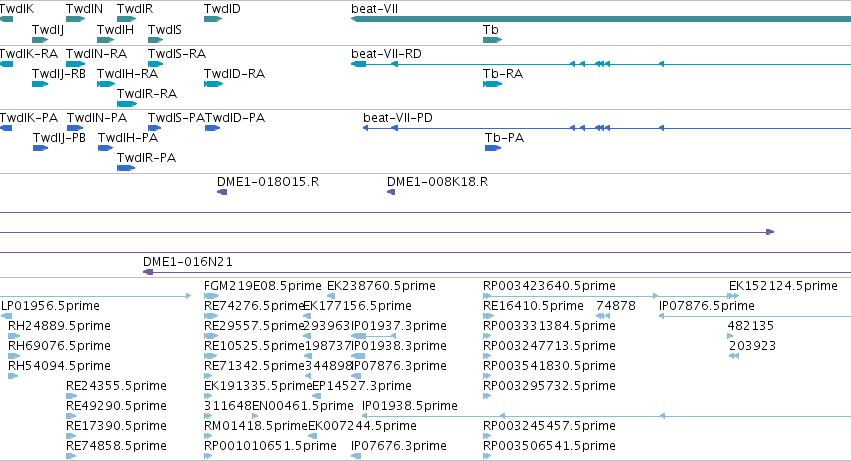
Task: Click EST EK007244.5prime
Action: tap(363, 426)
